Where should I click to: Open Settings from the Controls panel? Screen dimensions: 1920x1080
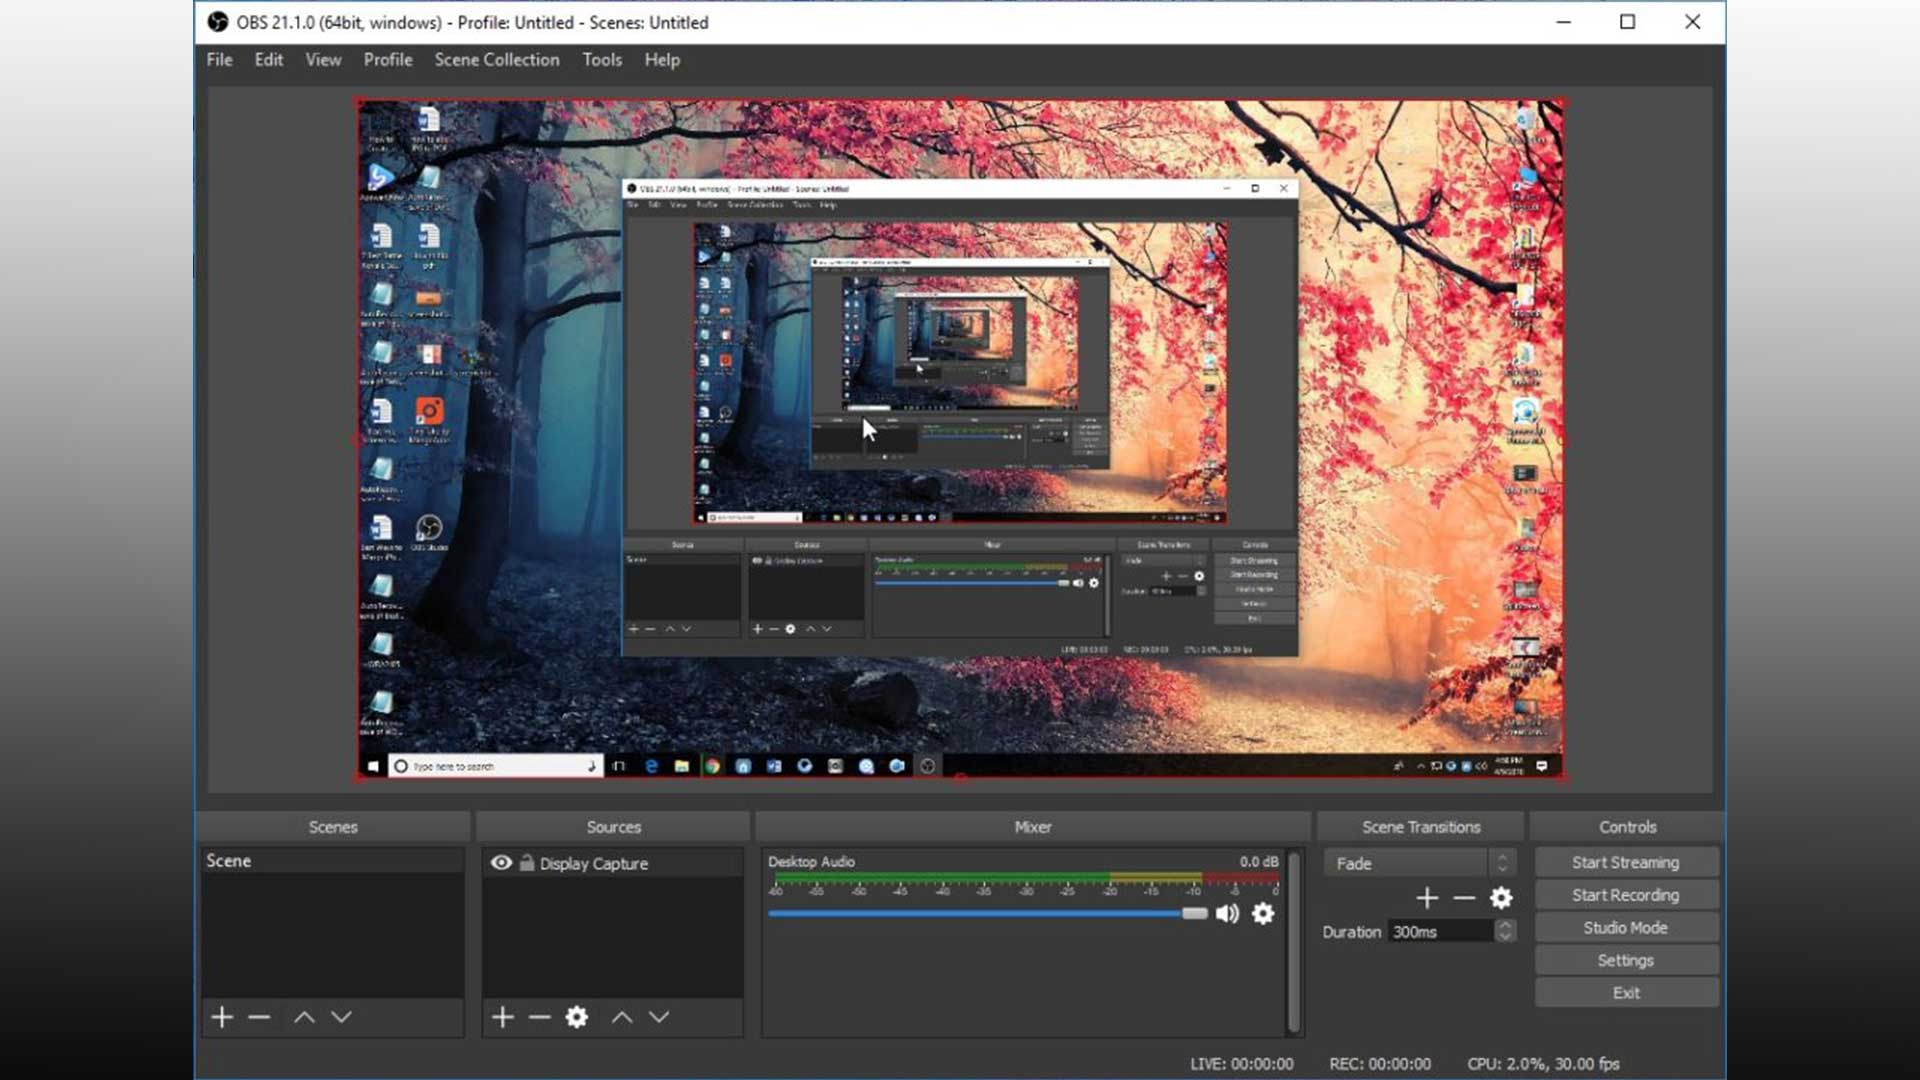[x=1626, y=960]
